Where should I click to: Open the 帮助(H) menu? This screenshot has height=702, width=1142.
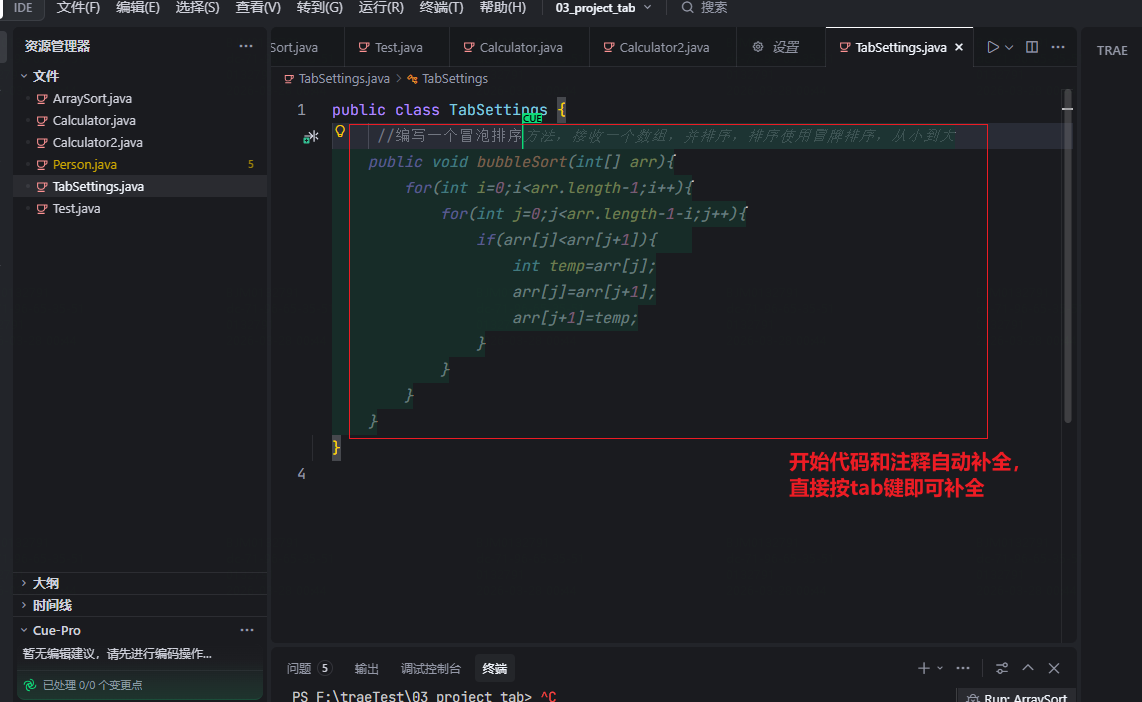point(503,8)
